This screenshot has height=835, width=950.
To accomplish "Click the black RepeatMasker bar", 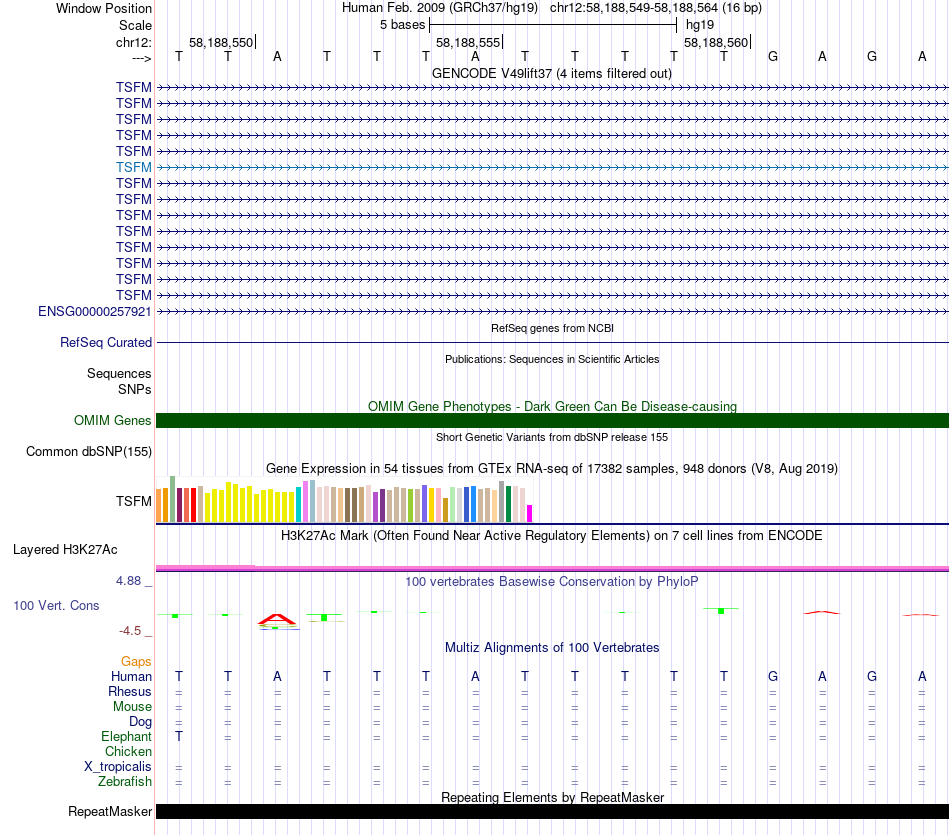I will pos(553,812).
